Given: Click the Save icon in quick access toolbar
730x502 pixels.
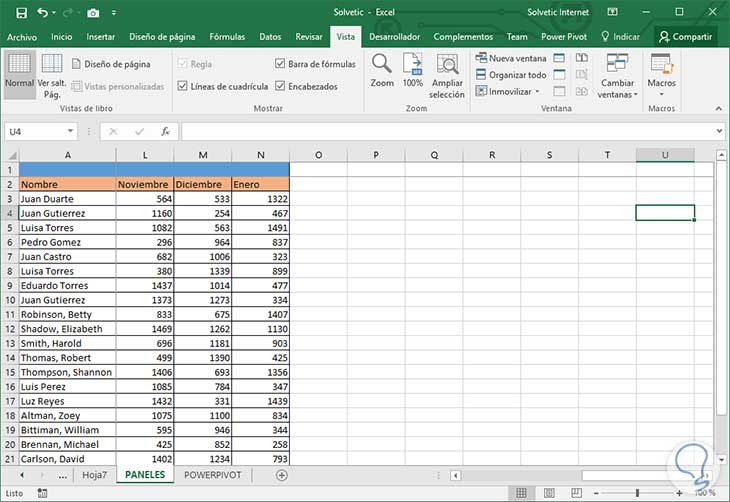Looking at the screenshot, I should [21, 13].
